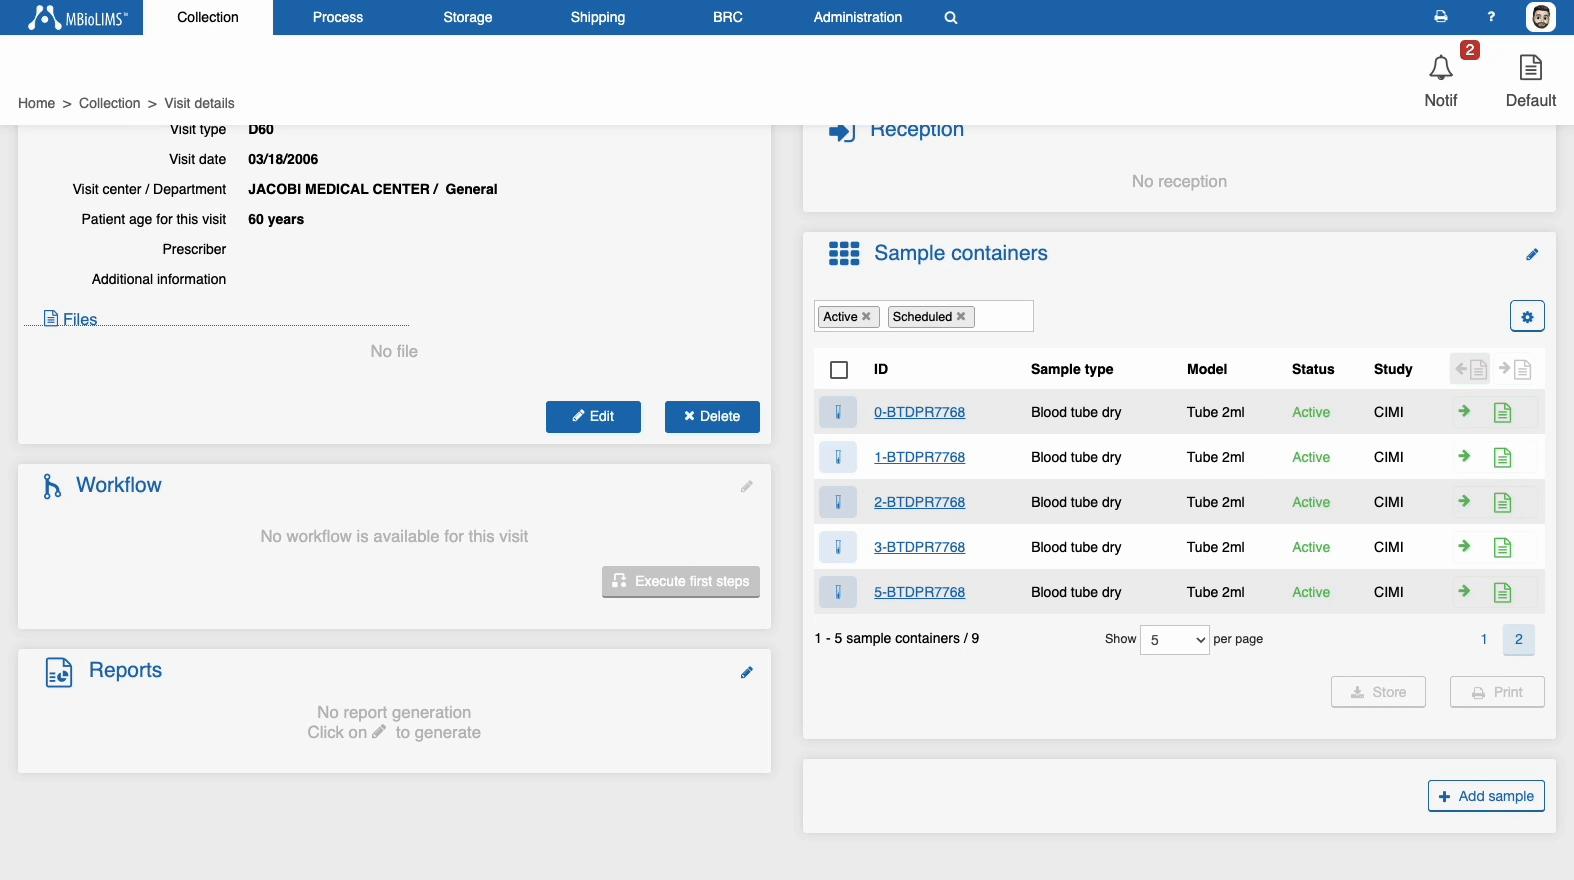Open the Storage menu
Screen dimensions: 1574x880
click(467, 18)
